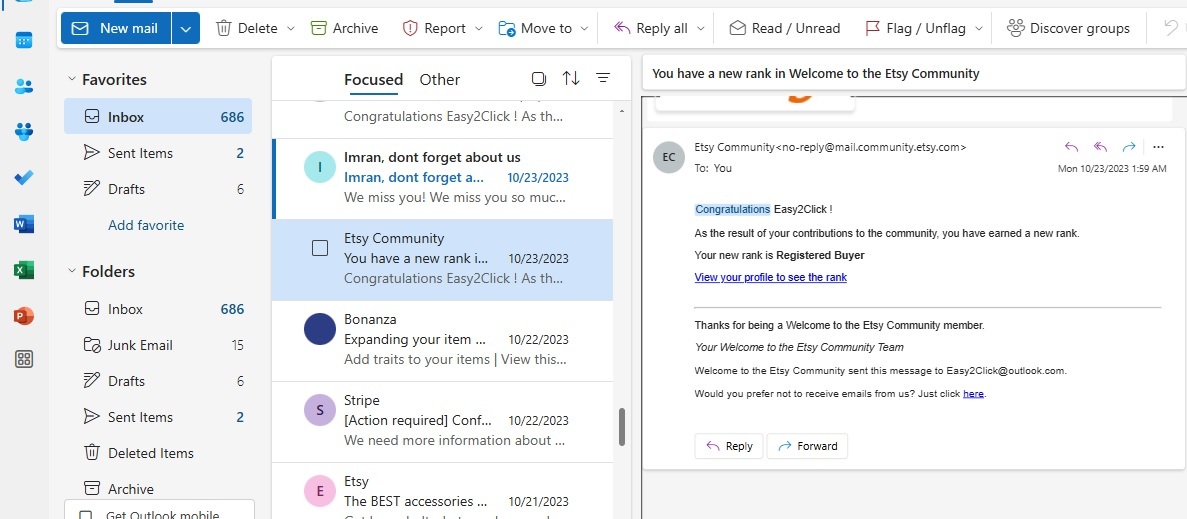Image resolution: width=1187 pixels, height=519 pixels.
Task: Switch to the Focused tab
Action: (x=373, y=79)
